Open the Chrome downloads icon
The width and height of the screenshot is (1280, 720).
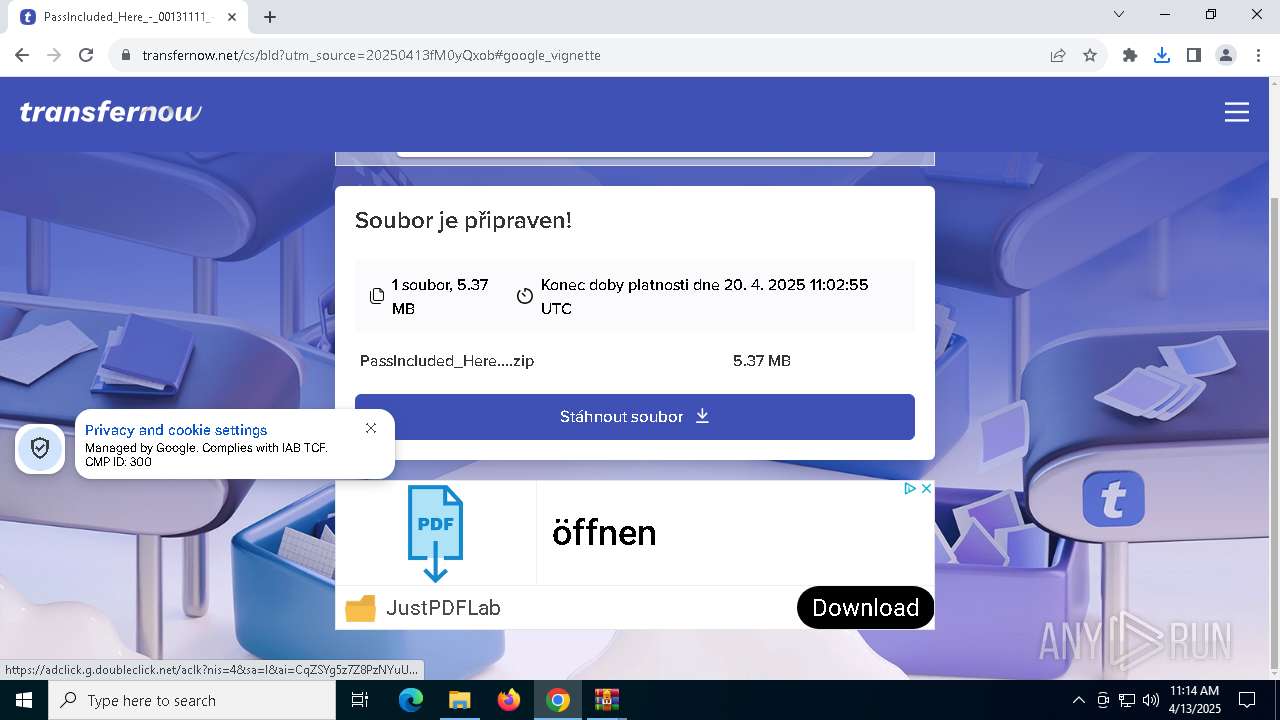[x=1162, y=55]
